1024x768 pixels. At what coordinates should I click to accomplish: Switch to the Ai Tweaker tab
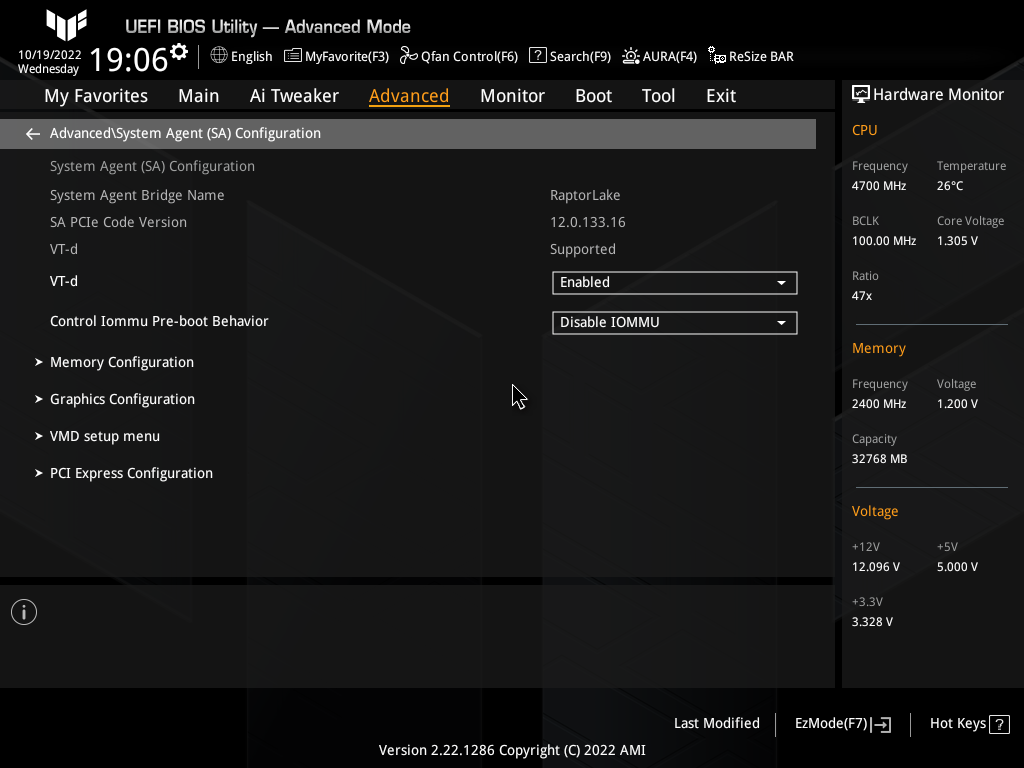pyautogui.click(x=294, y=95)
